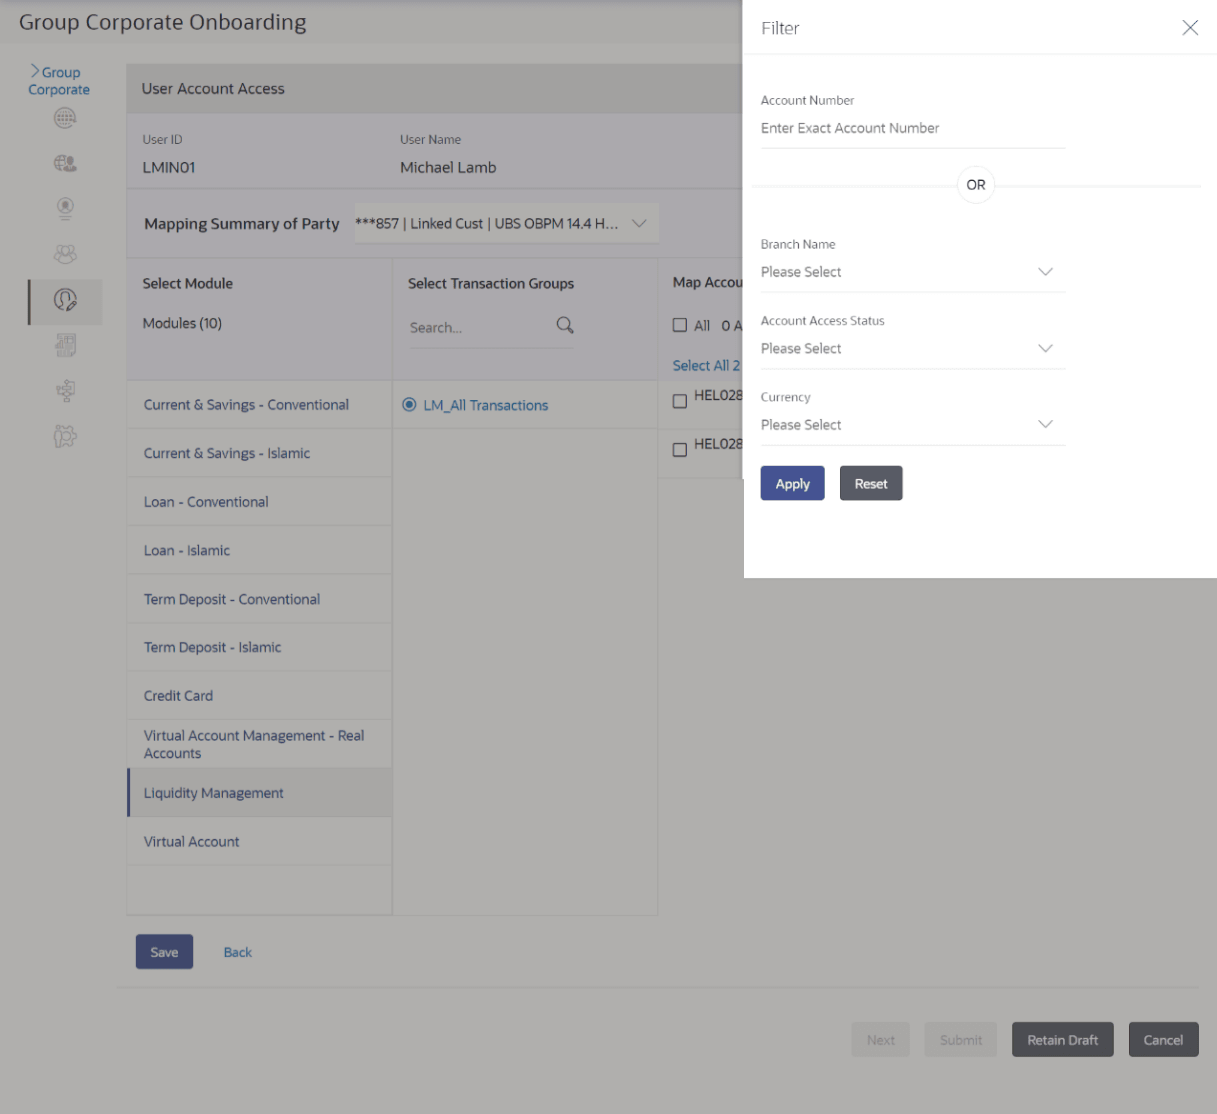
Task: Close the Filter panel
Action: (x=1190, y=28)
